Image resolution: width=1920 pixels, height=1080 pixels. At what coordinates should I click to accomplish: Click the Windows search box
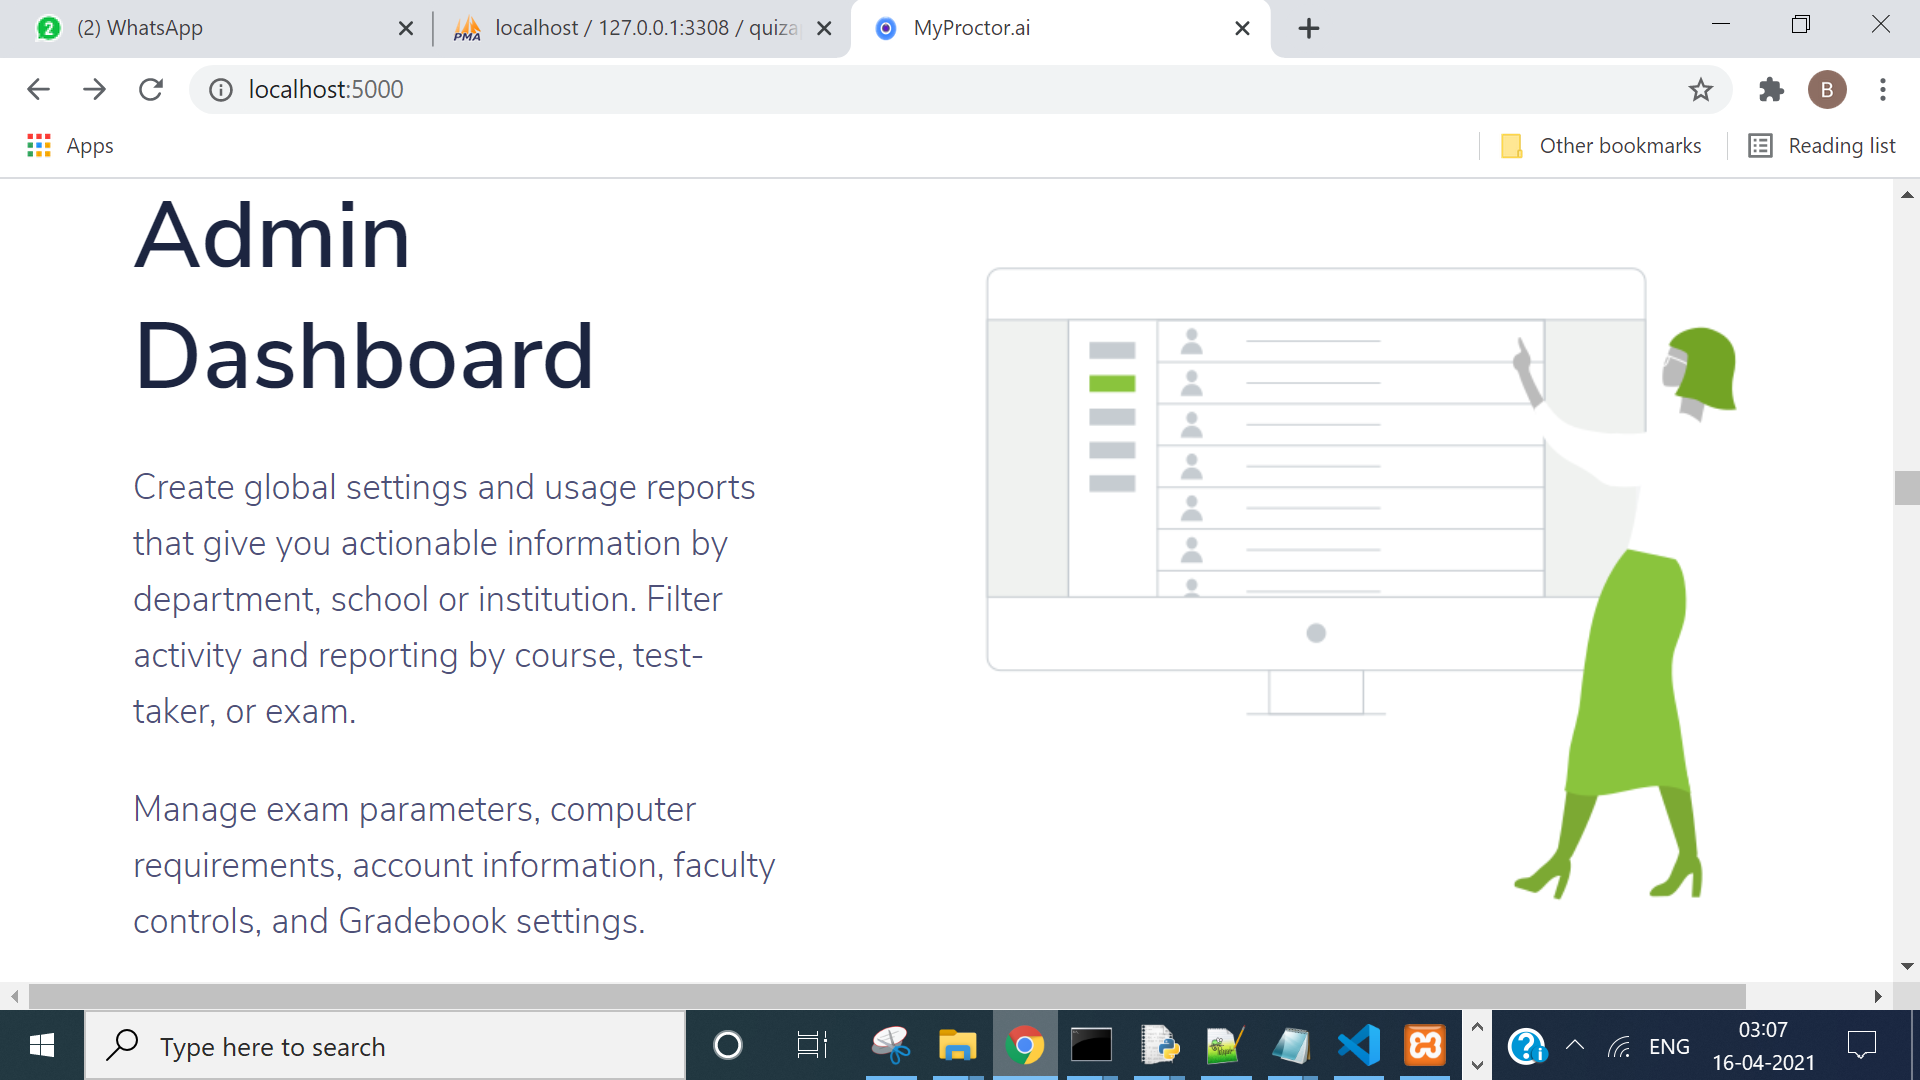coord(385,1046)
